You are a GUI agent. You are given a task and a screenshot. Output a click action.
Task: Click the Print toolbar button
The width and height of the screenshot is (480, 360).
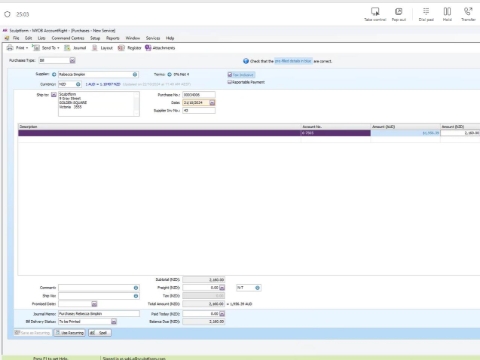click(17, 48)
